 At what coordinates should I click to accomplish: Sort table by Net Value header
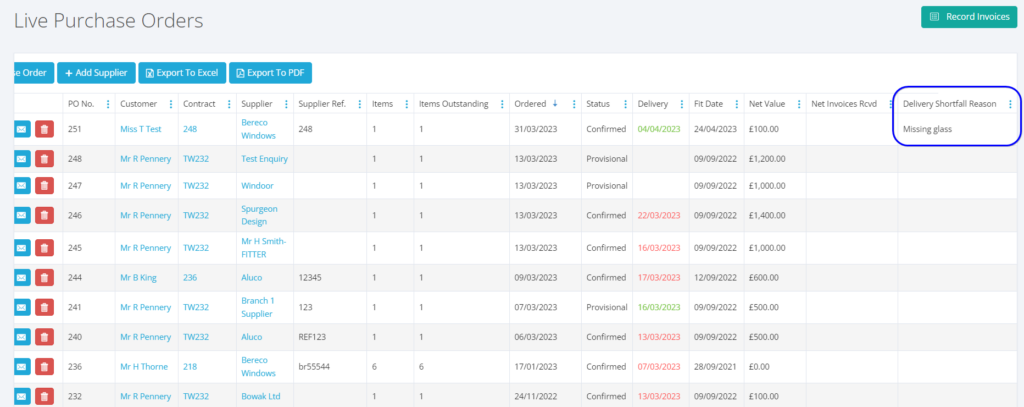[767, 104]
